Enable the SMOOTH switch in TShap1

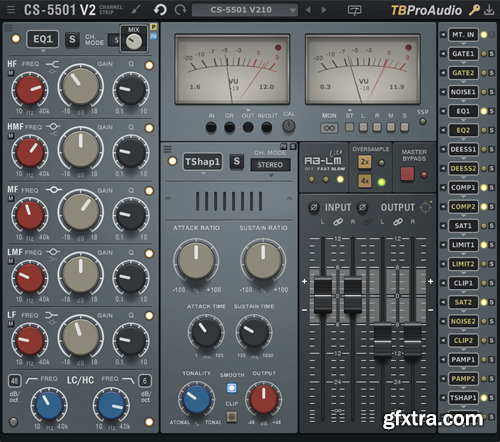pyautogui.click(x=231, y=388)
